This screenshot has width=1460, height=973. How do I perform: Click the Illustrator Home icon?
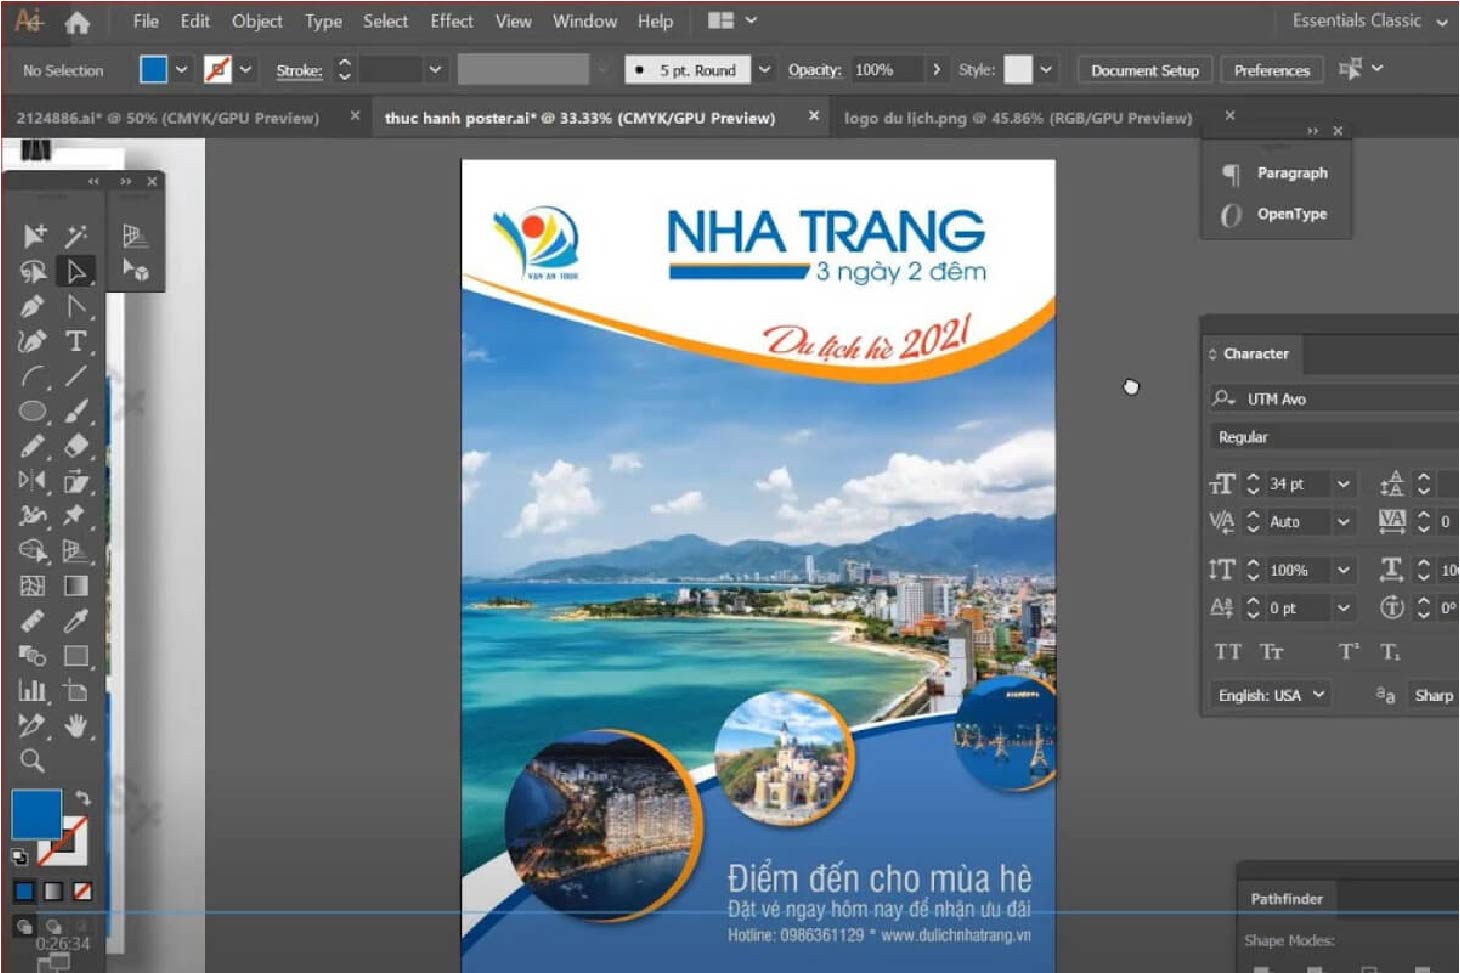click(77, 22)
